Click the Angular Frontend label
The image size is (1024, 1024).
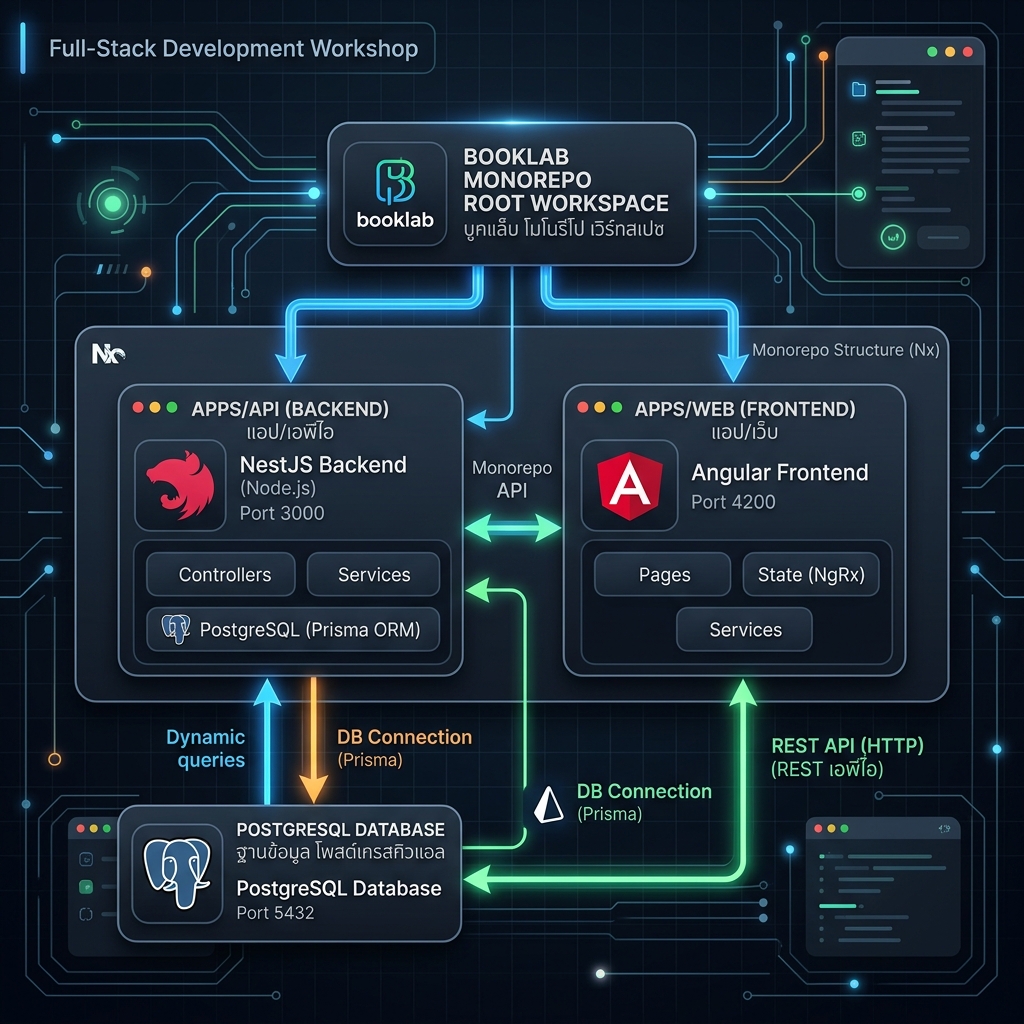[x=780, y=472]
